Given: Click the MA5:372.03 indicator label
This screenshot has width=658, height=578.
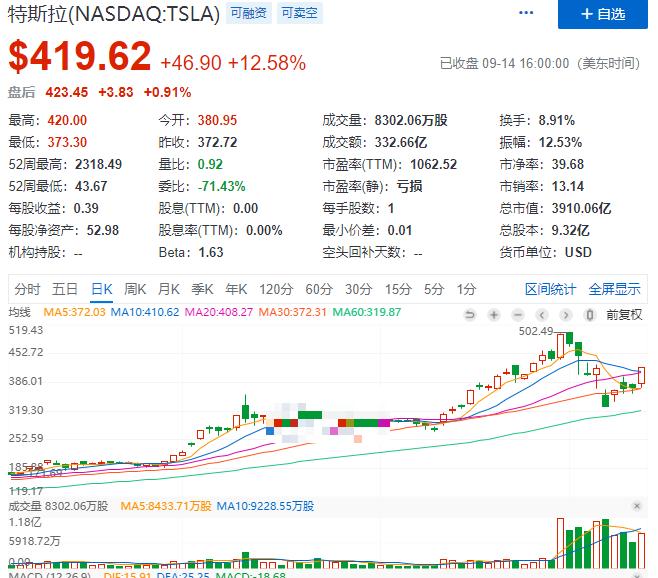Looking at the screenshot, I should (x=74, y=312).
